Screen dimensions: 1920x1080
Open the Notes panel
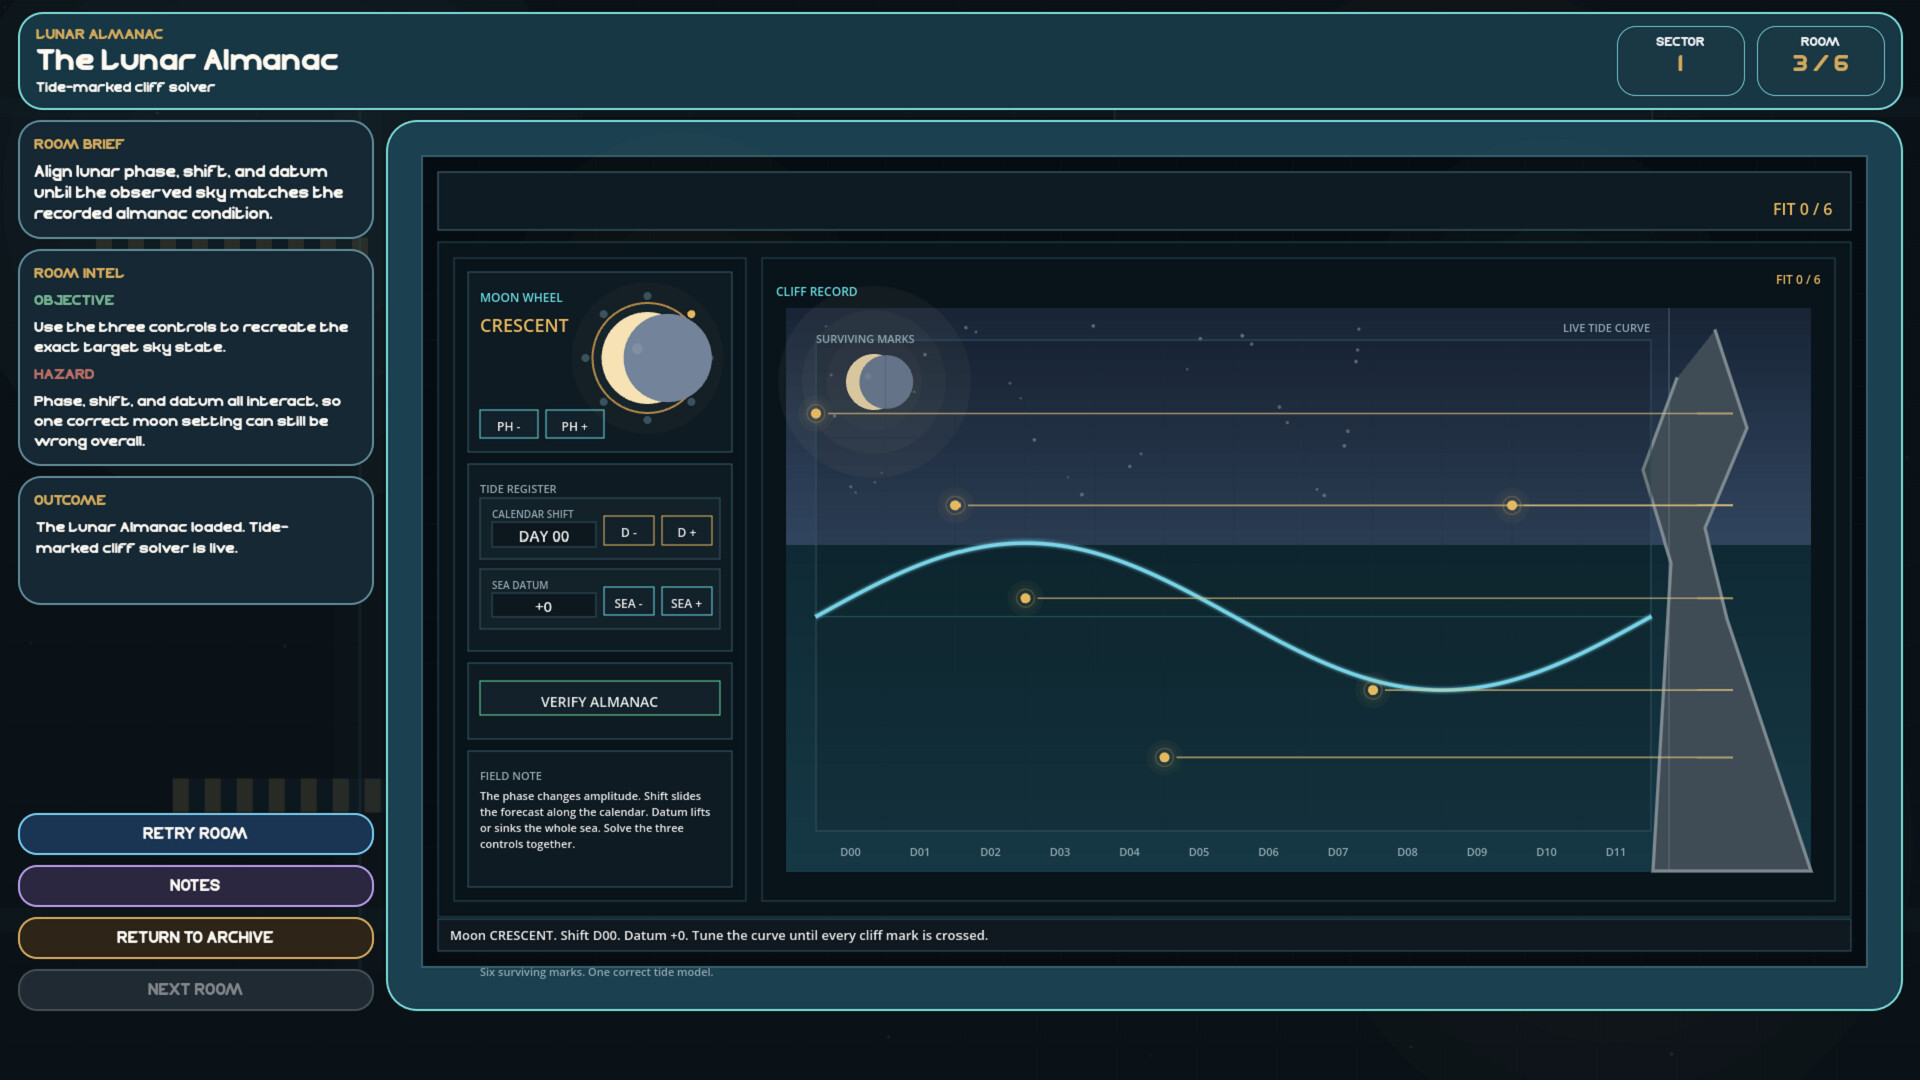195,885
